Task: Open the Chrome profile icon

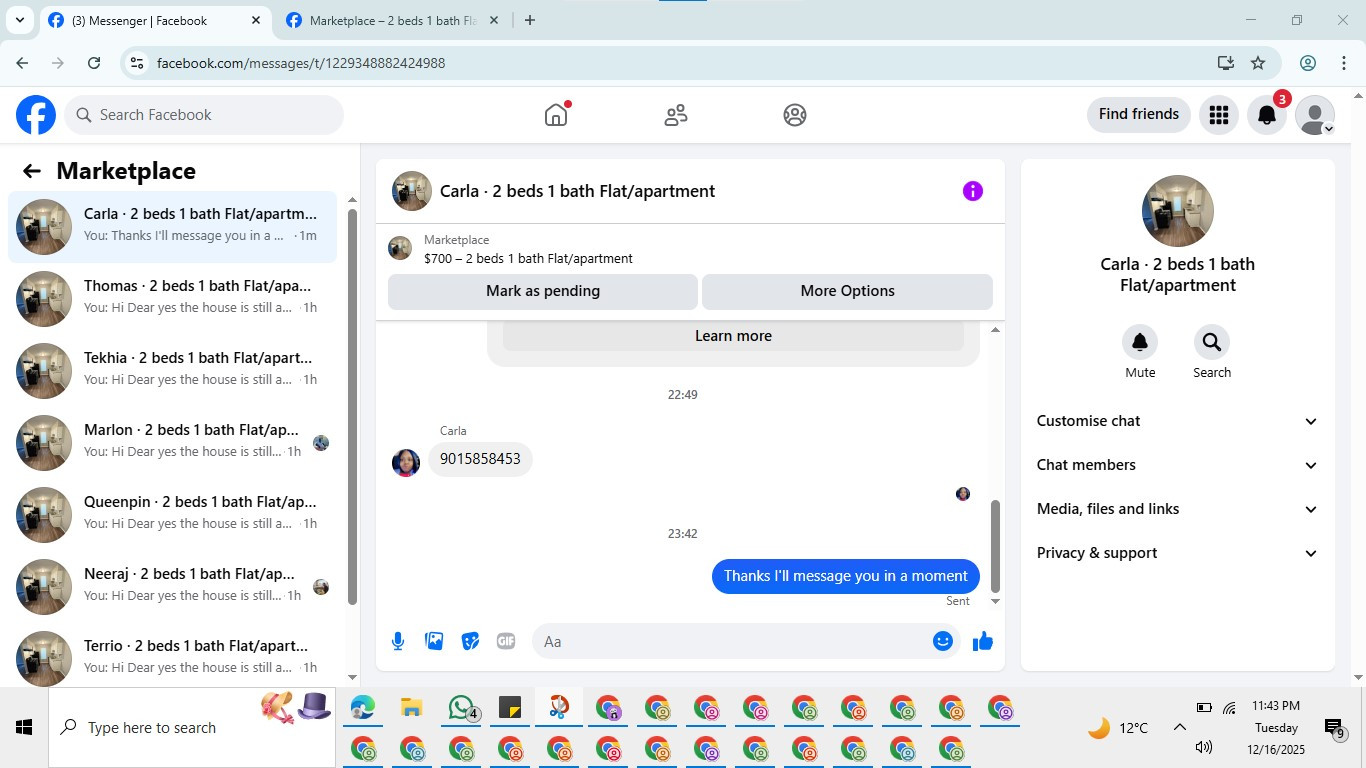Action: [x=1308, y=63]
